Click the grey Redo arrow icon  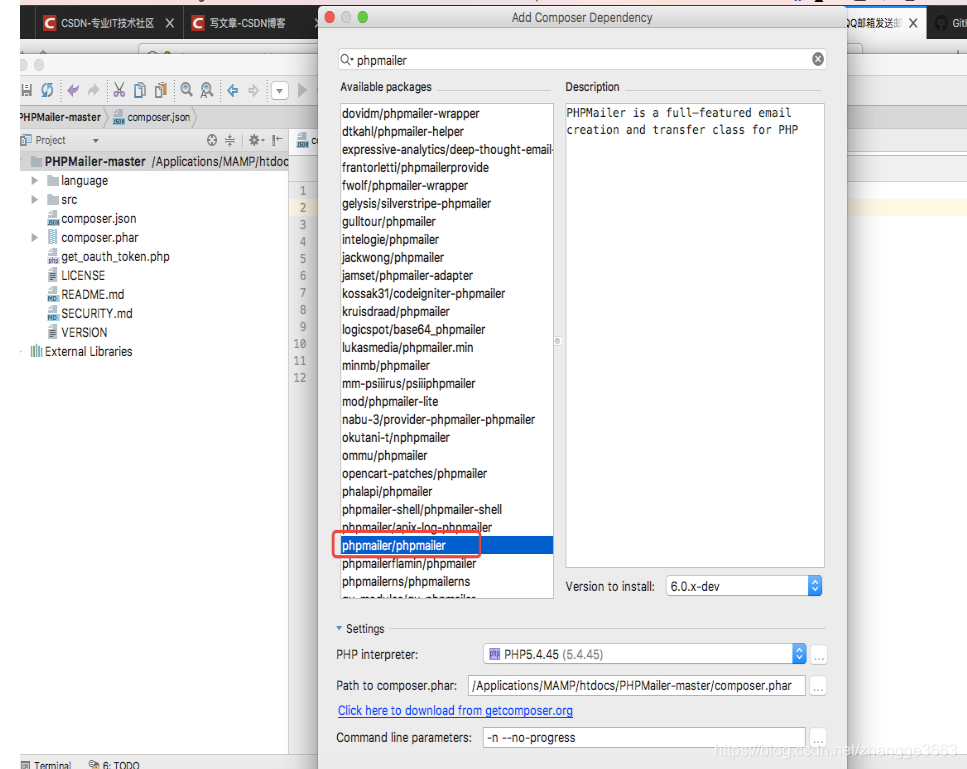pyautogui.click(x=93, y=91)
